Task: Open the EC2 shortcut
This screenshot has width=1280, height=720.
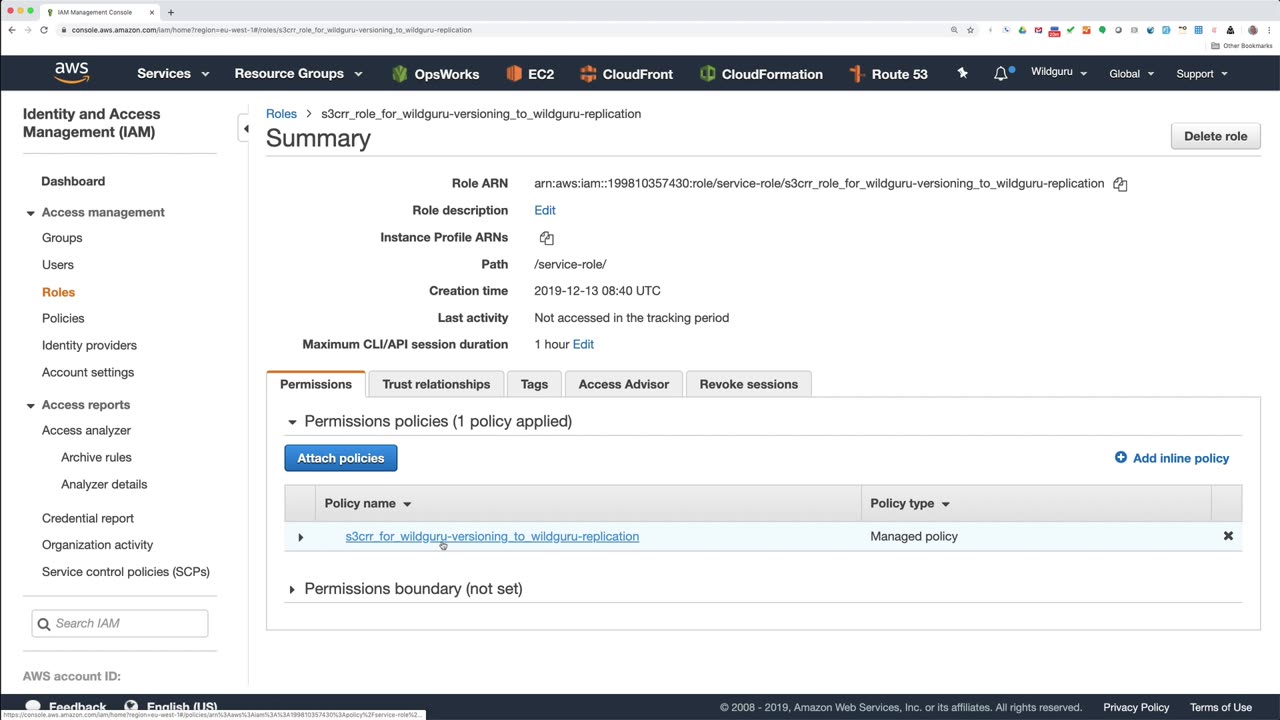Action: pos(530,74)
